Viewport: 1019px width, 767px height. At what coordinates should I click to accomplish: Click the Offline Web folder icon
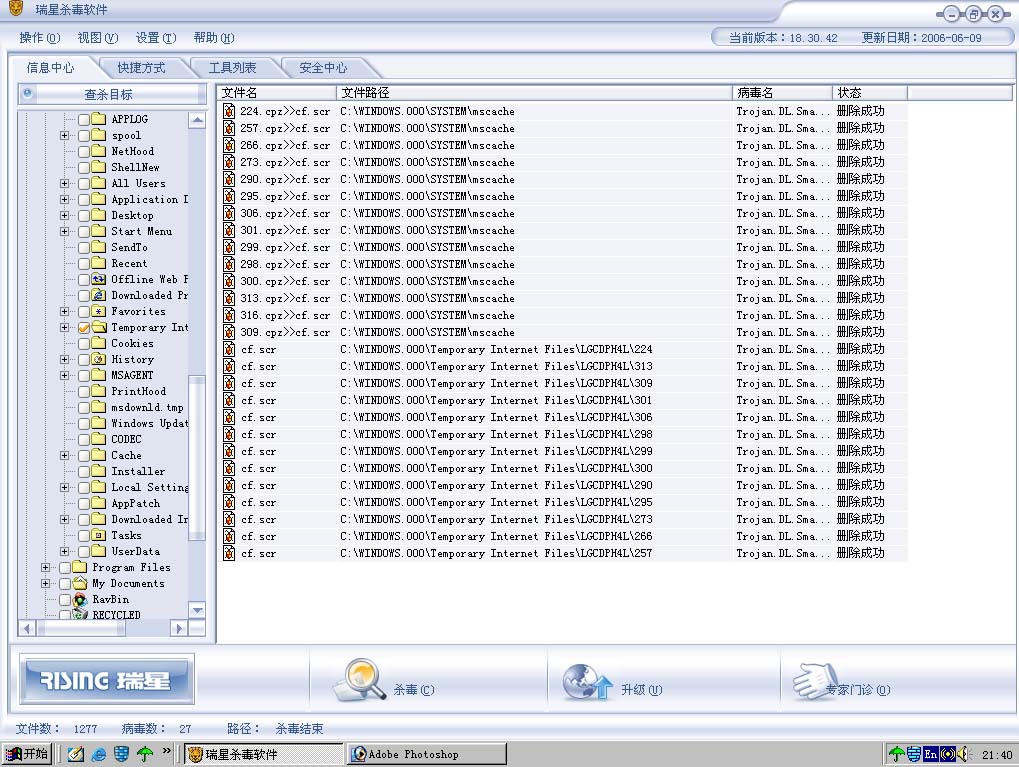[x=99, y=279]
